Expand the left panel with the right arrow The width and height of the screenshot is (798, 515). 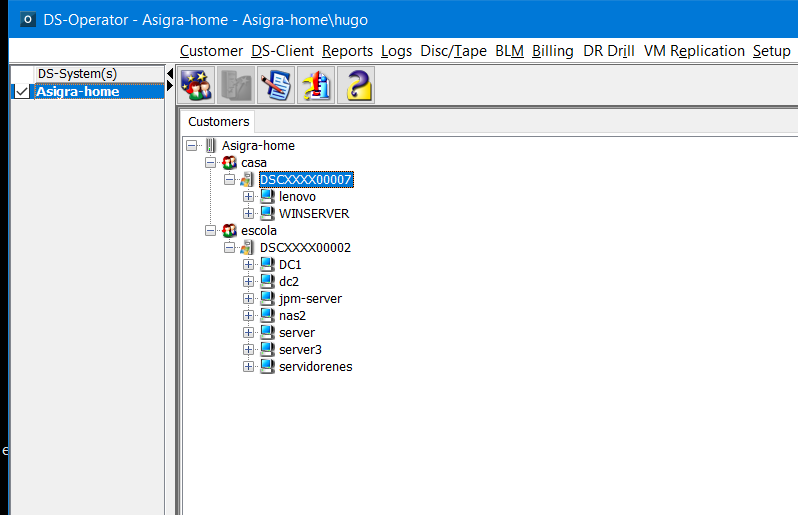(x=170, y=86)
